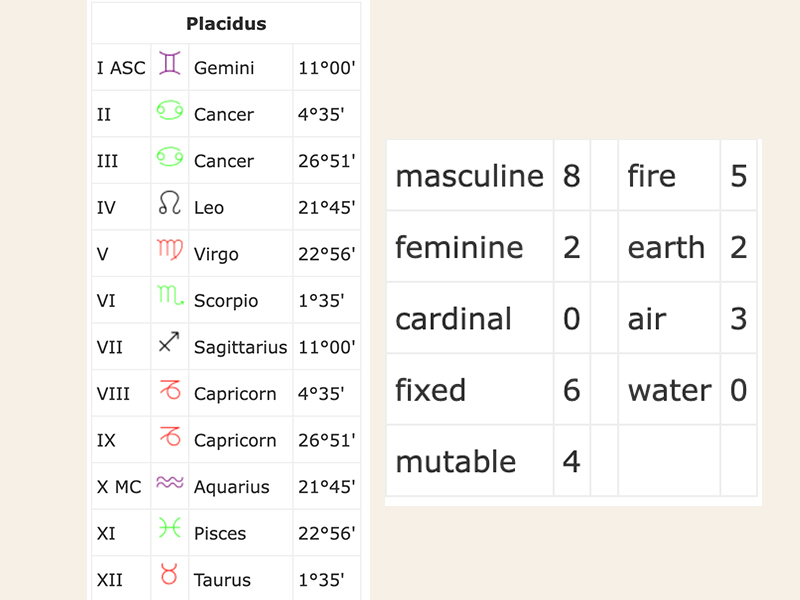
Task: Click the I ASC house label
Action: (x=121, y=68)
